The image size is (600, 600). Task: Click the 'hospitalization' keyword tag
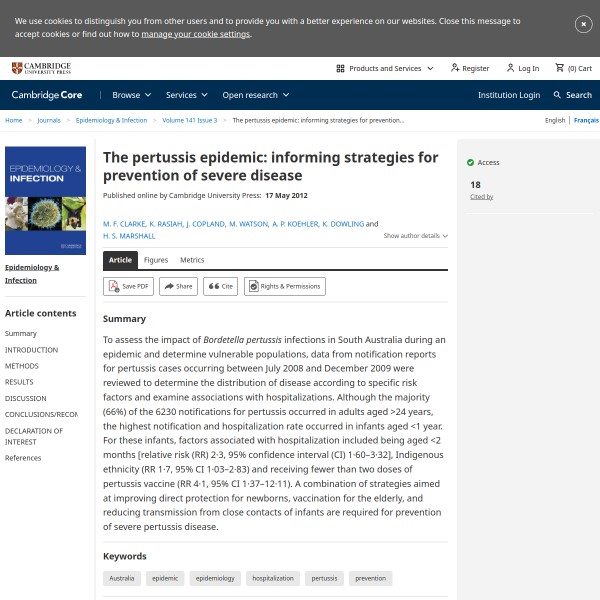click(x=272, y=578)
